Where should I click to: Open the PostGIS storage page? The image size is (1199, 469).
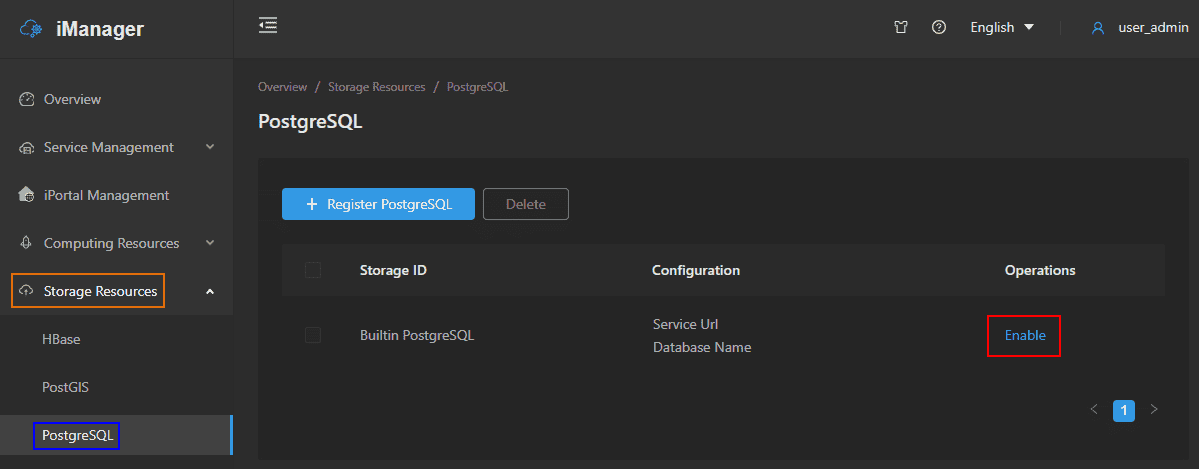click(x=66, y=387)
